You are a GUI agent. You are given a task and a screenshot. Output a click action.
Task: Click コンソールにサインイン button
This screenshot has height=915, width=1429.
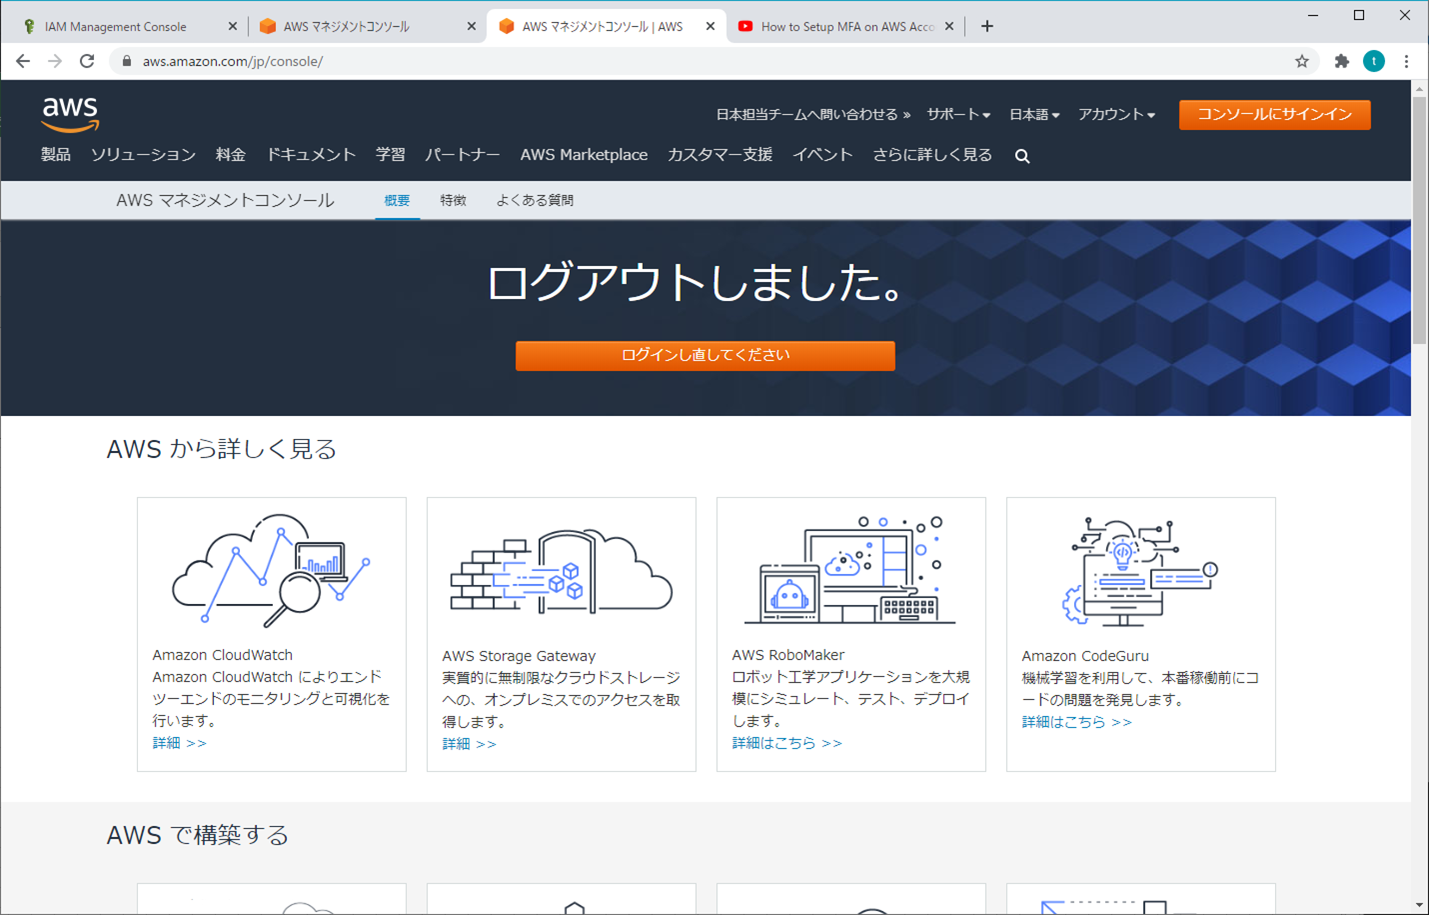1275,114
